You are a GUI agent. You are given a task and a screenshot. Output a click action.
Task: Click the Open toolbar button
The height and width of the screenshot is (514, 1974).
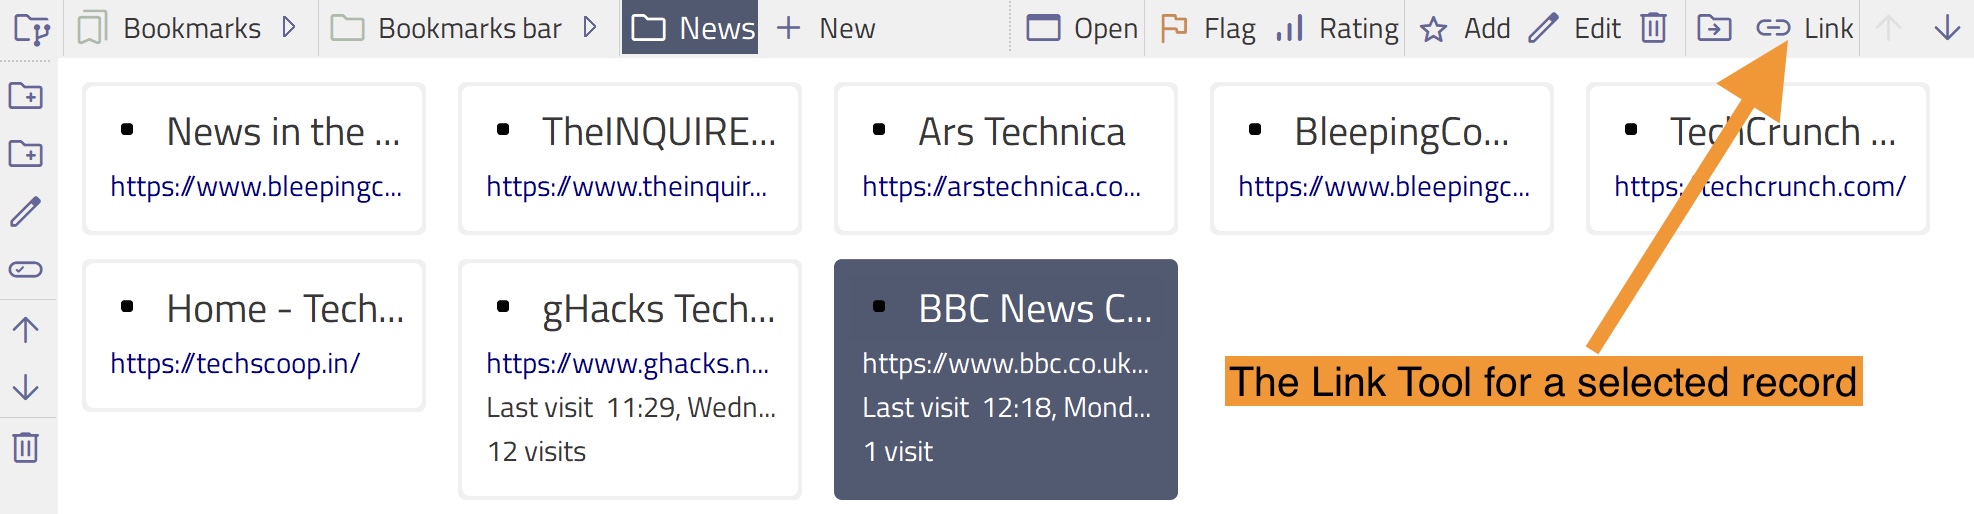click(x=1082, y=28)
